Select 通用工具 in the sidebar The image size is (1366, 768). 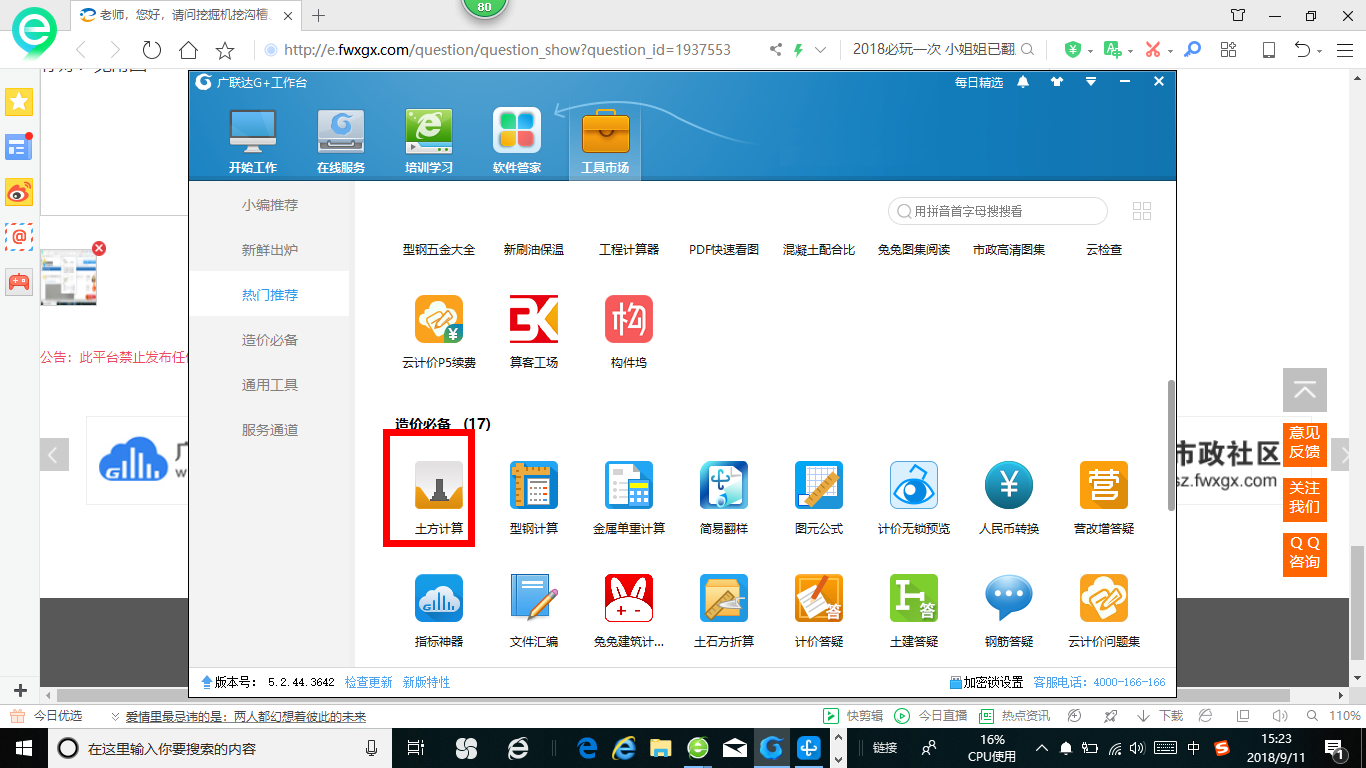pyautogui.click(x=270, y=385)
